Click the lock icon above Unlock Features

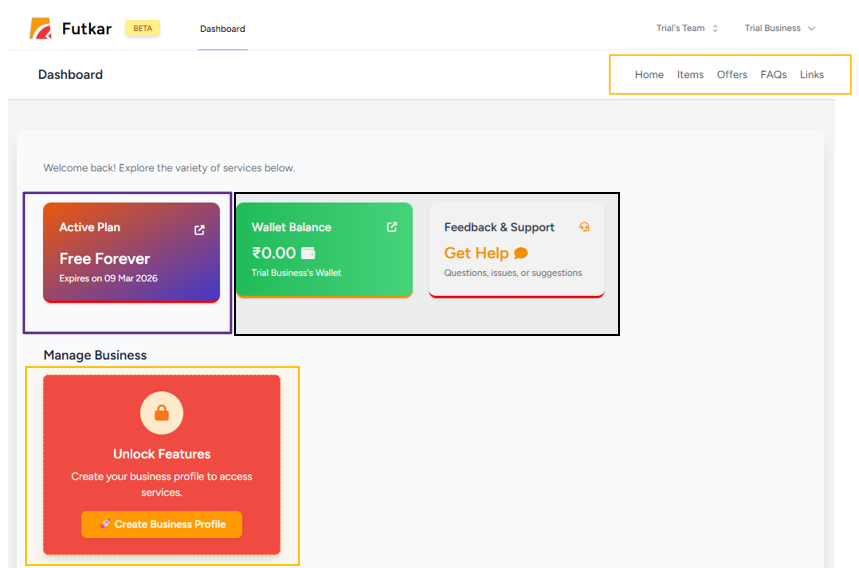coord(162,412)
